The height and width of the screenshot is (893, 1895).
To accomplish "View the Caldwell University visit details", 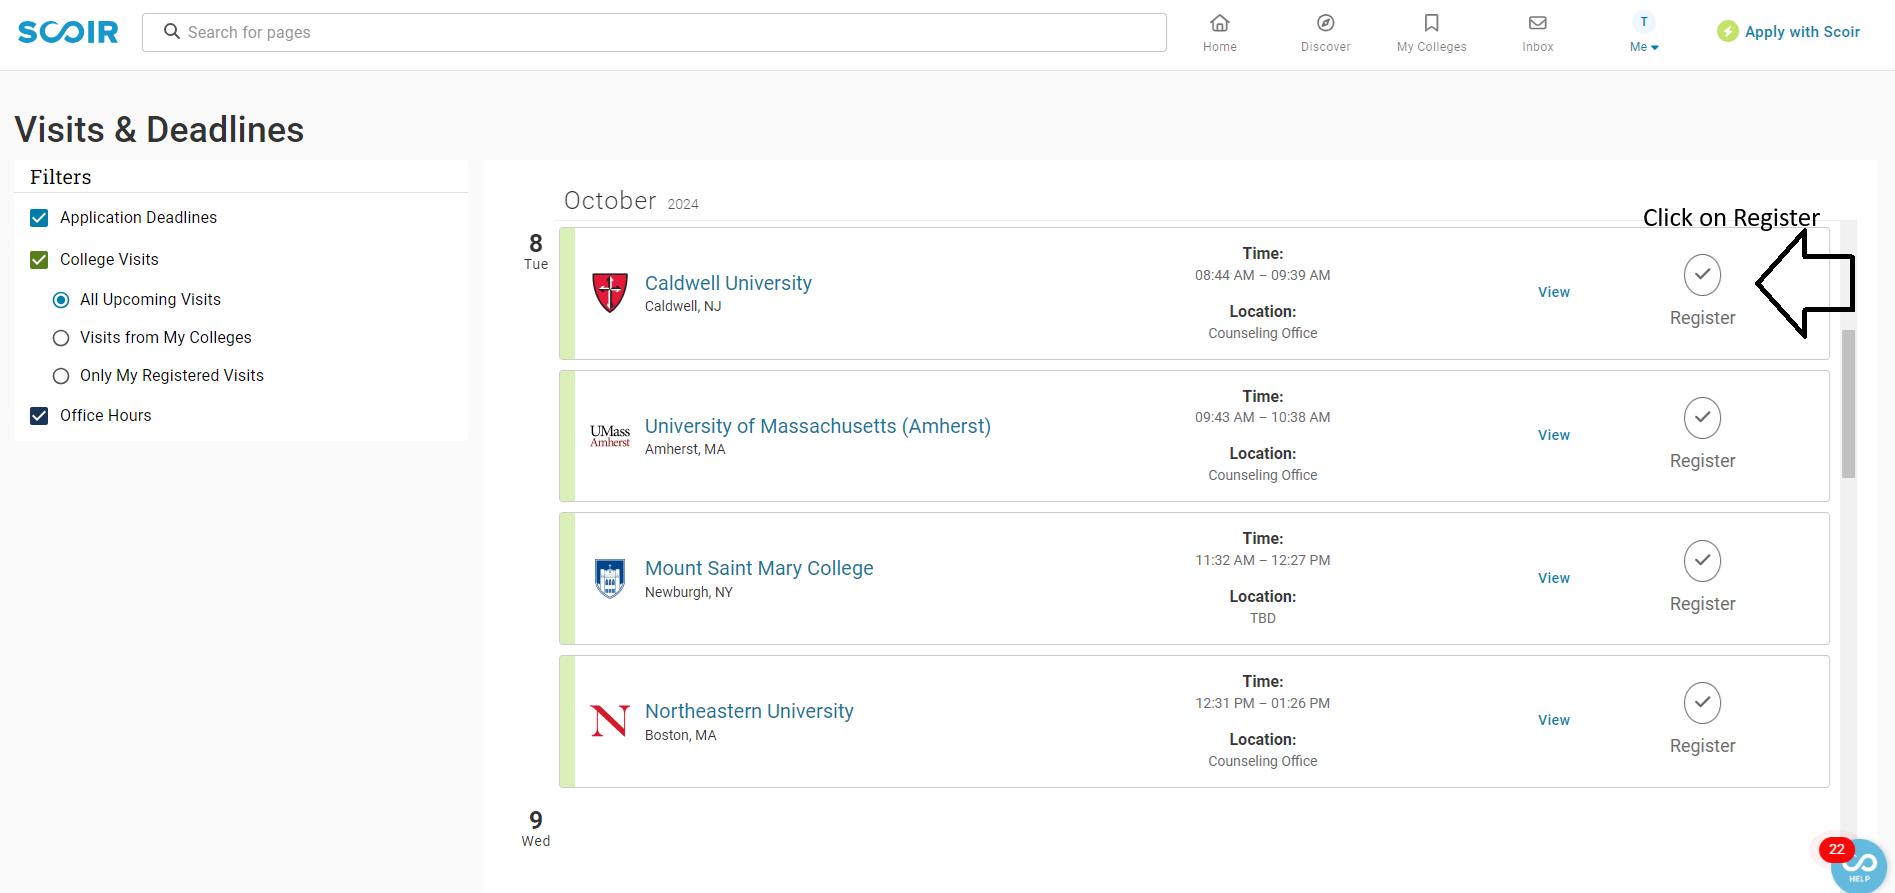I will [x=1554, y=292].
